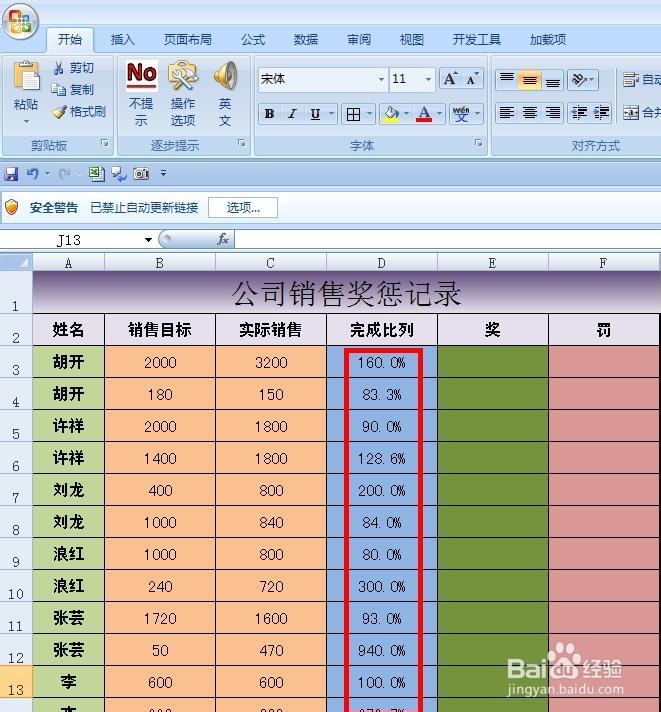Screen dimensions: 661x712
Task: Open fill color dropdown arrow
Action: tap(406, 114)
